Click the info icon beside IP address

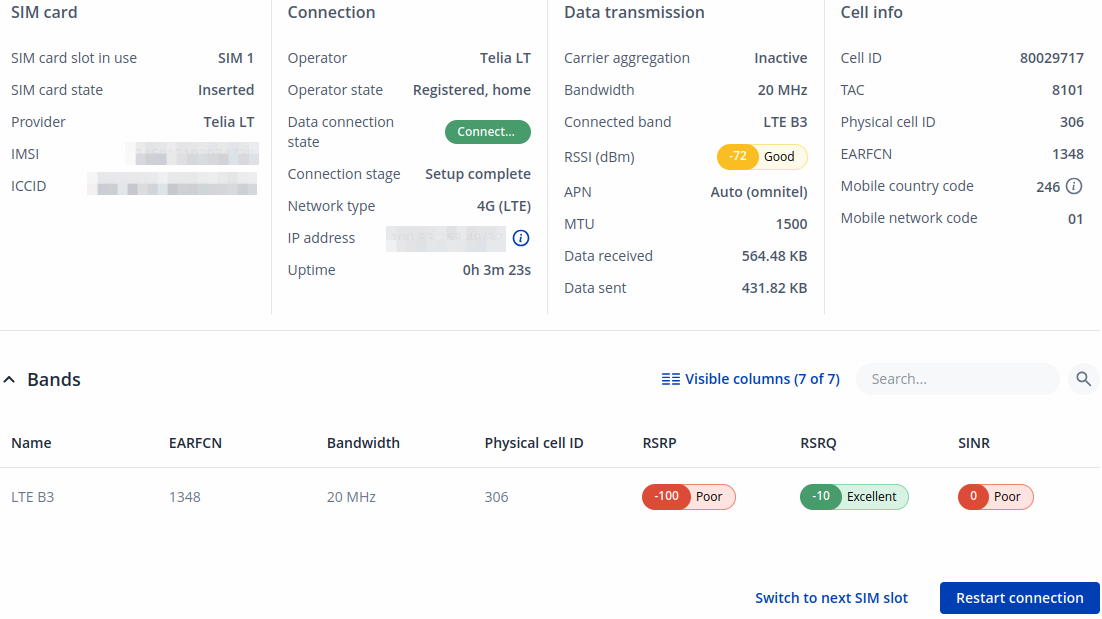pos(520,238)
